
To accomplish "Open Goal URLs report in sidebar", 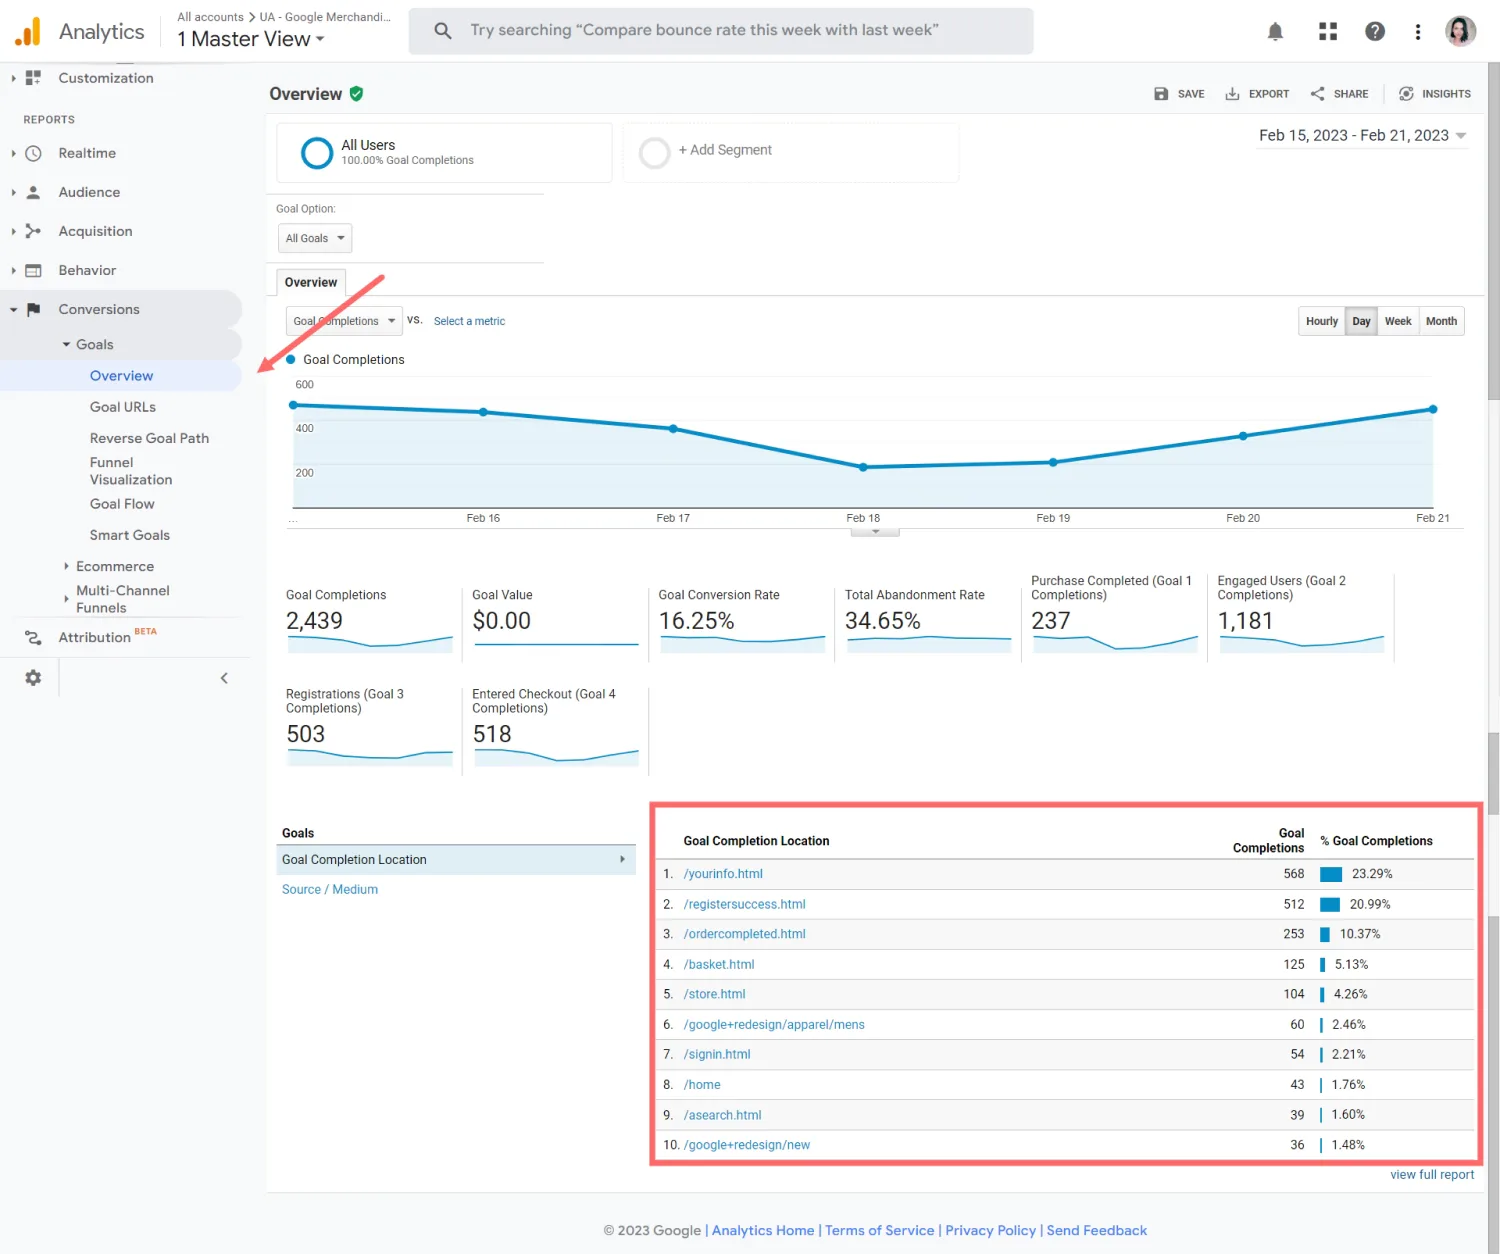I will pyautogui.click(x=123, y=407).
